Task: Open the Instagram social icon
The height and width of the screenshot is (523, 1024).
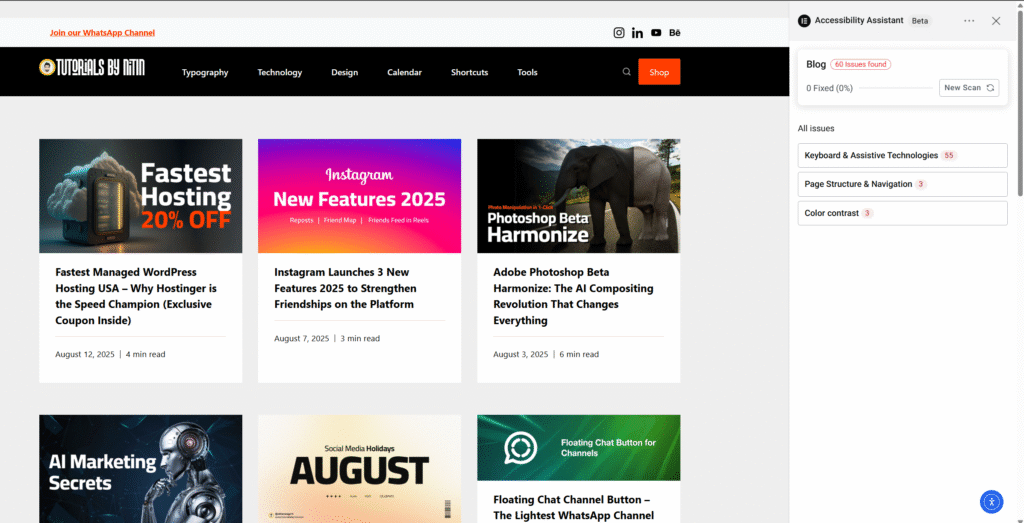Action: [618, 33]
